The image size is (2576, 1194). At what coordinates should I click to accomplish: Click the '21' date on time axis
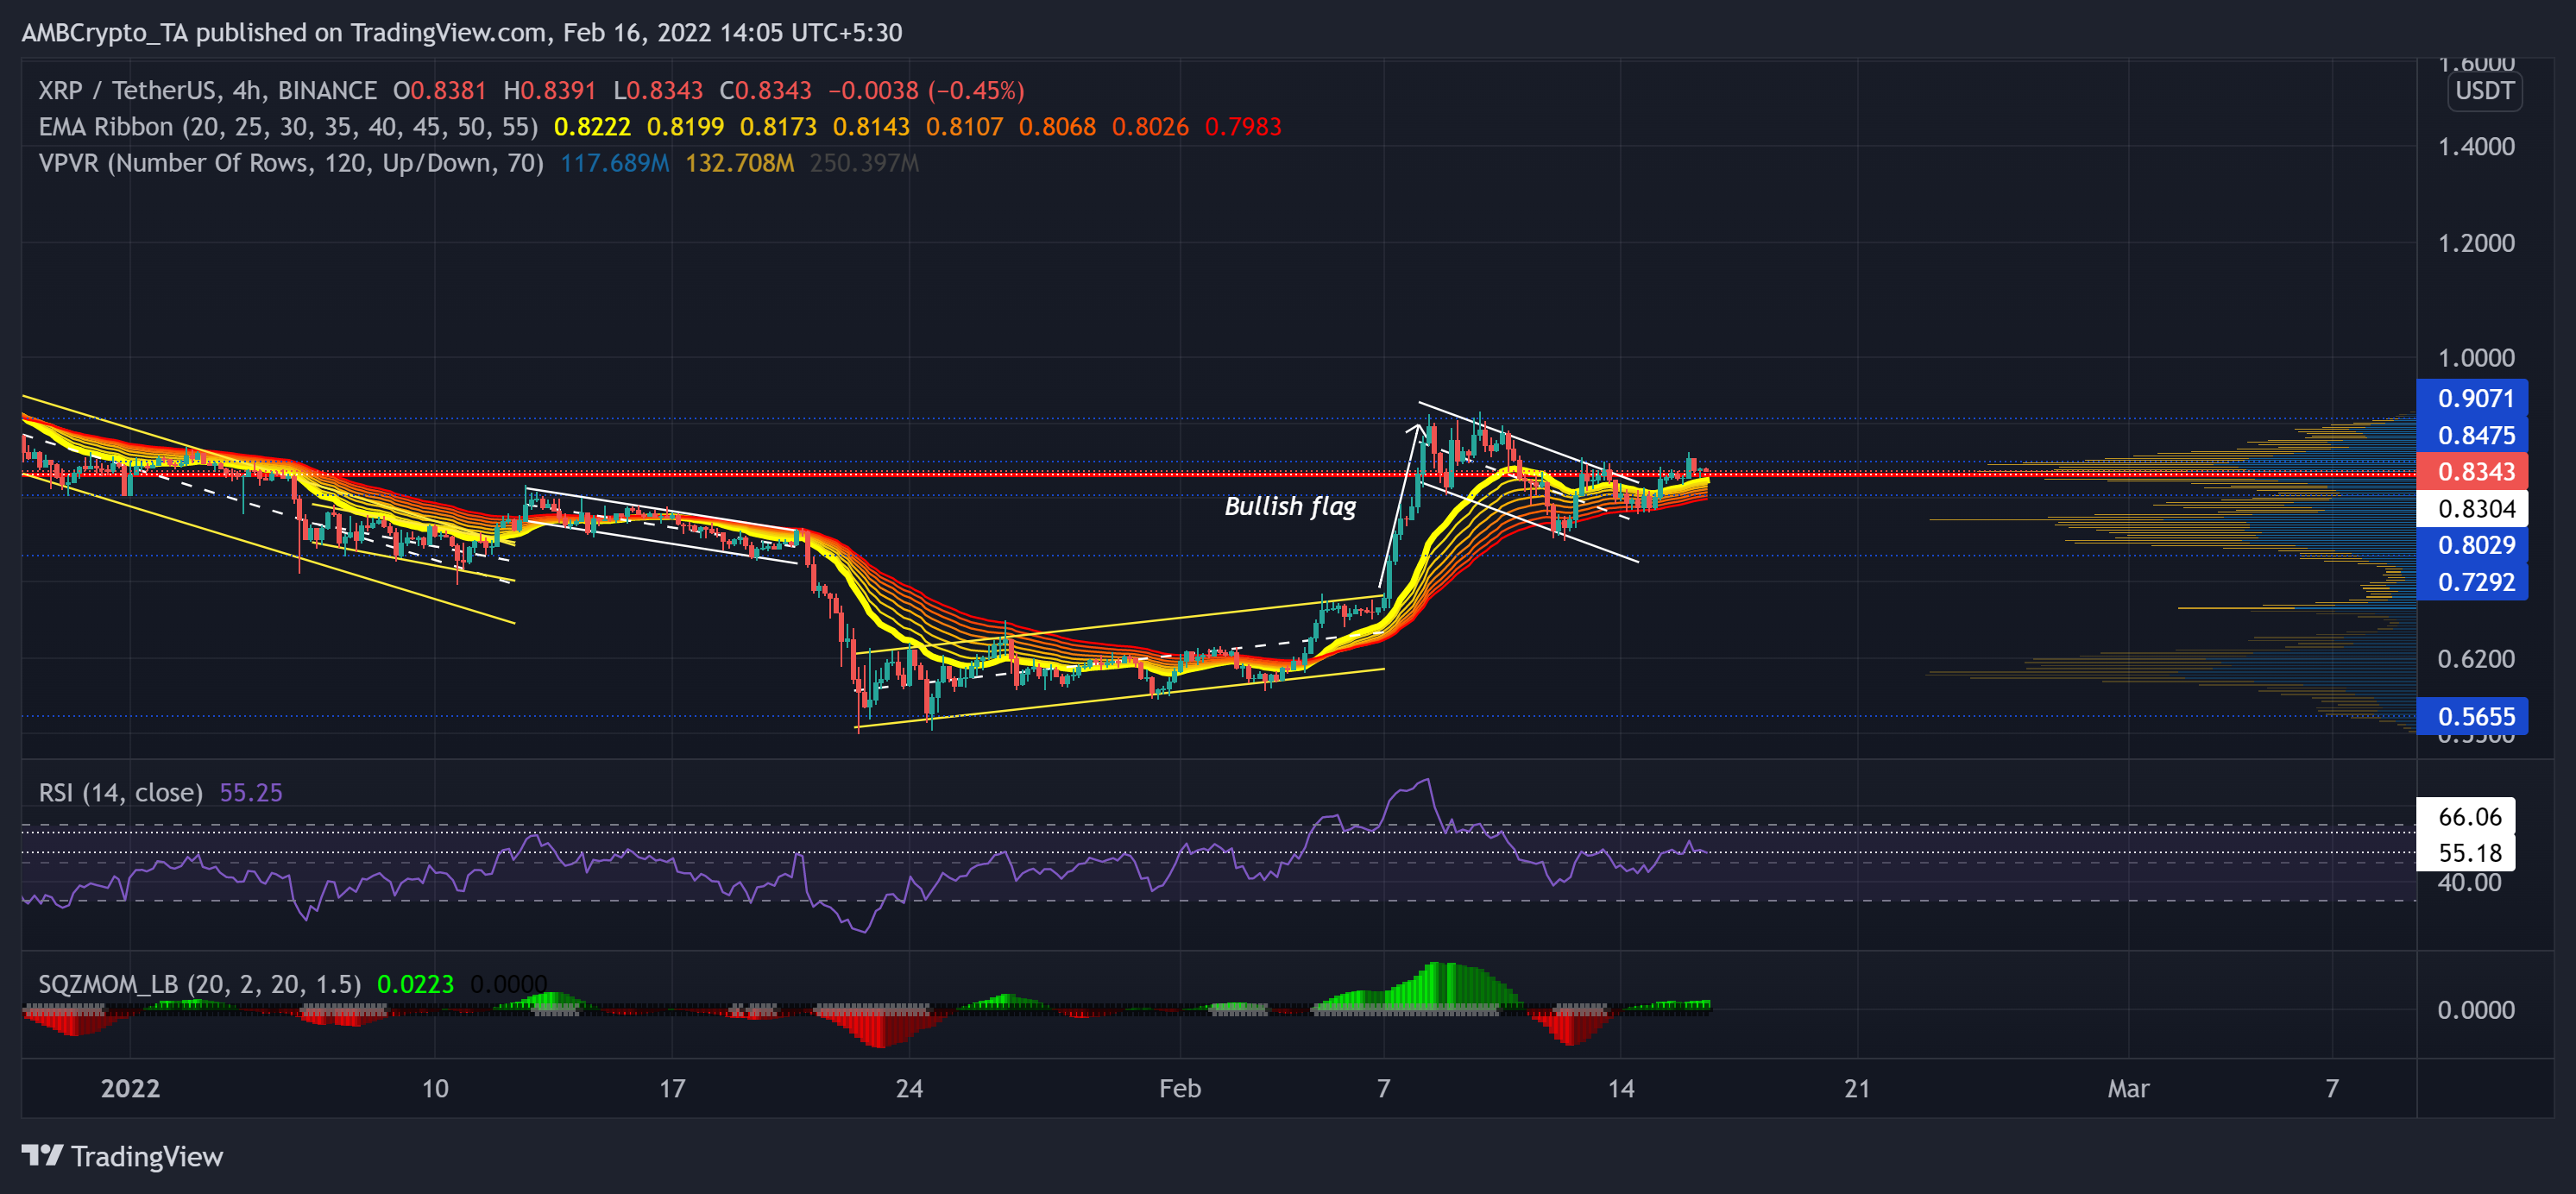[x=1857, y=1089]
